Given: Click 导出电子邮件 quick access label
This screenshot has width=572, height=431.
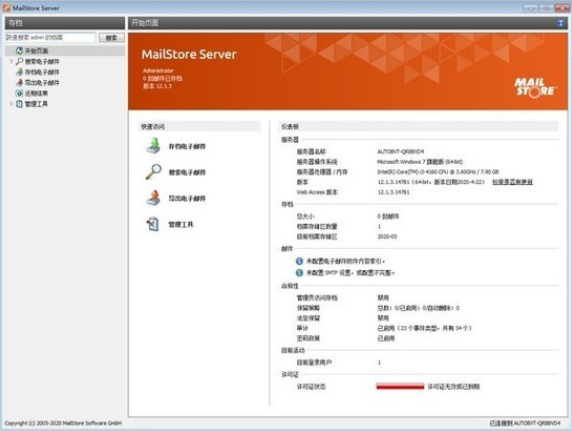Looking at the screenshot, I should (x=187, y=199).
